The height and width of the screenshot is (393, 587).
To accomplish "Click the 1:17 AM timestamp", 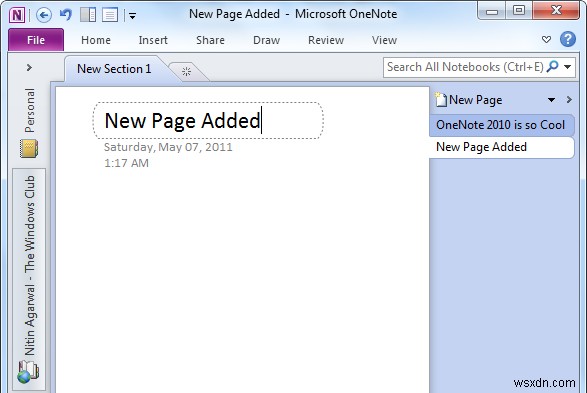I will [126, 163].
